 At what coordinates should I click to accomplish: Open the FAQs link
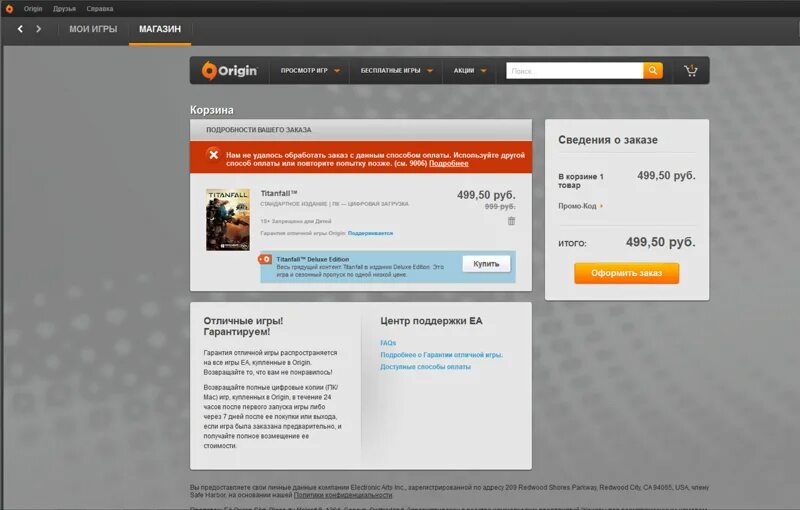coord(388,343)
